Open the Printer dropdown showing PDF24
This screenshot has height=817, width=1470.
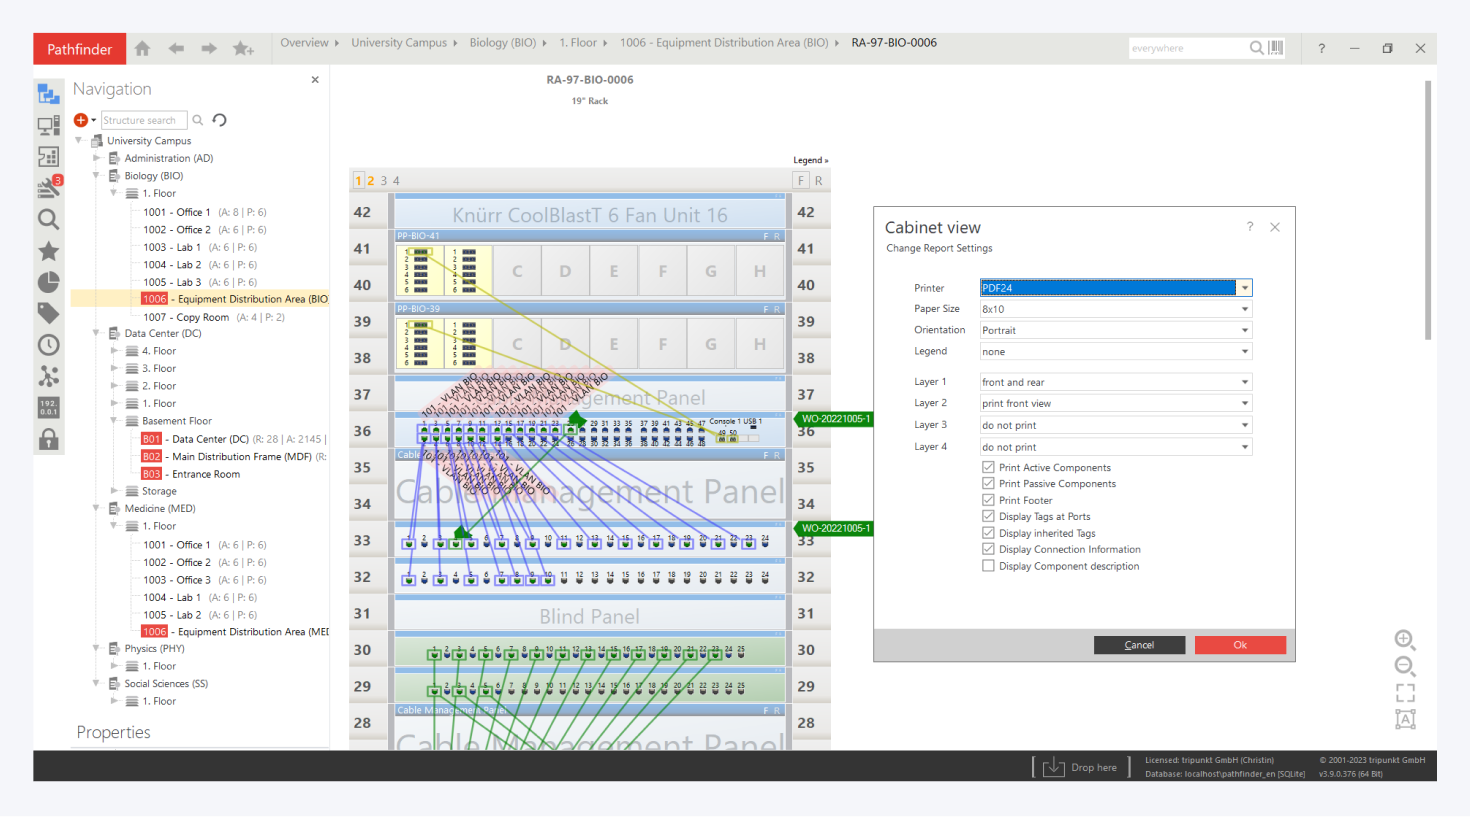click(x=1115, y=288)
